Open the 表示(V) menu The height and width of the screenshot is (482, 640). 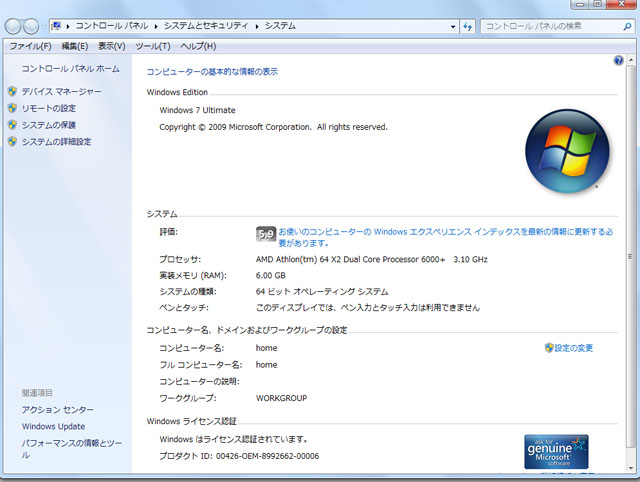click(x=112, y=46)
